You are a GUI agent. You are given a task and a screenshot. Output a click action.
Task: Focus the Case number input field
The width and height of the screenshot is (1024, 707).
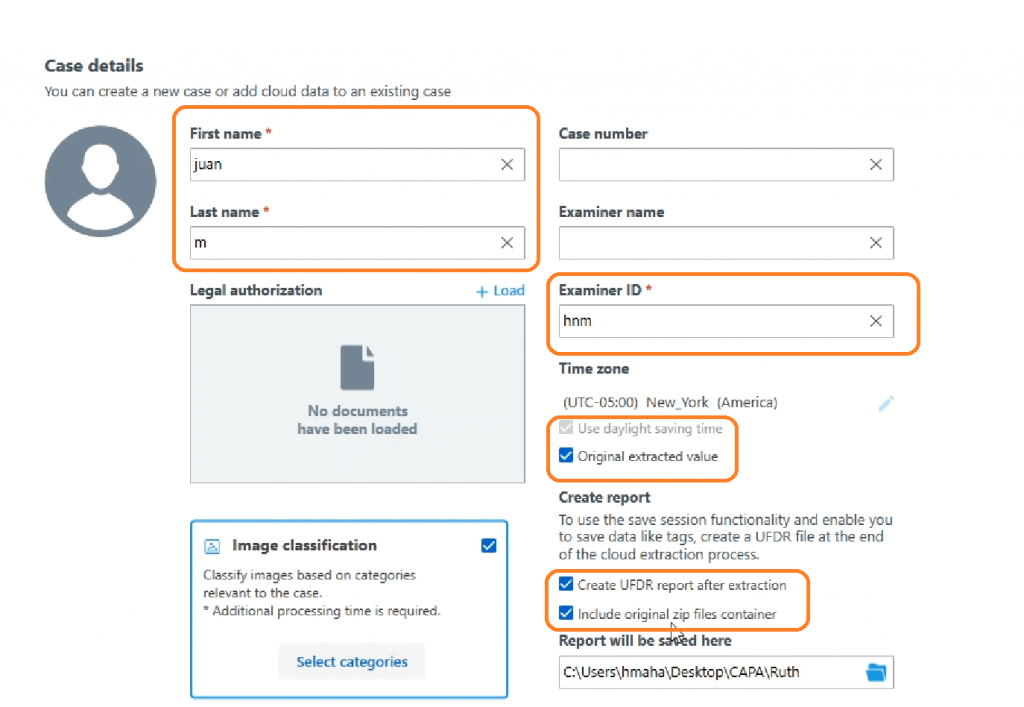click(x=710, y=165)
